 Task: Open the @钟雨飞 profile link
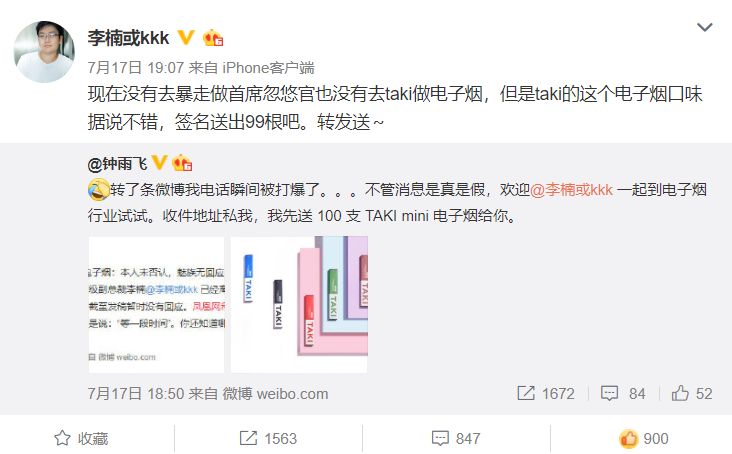[x=118, y=164]
